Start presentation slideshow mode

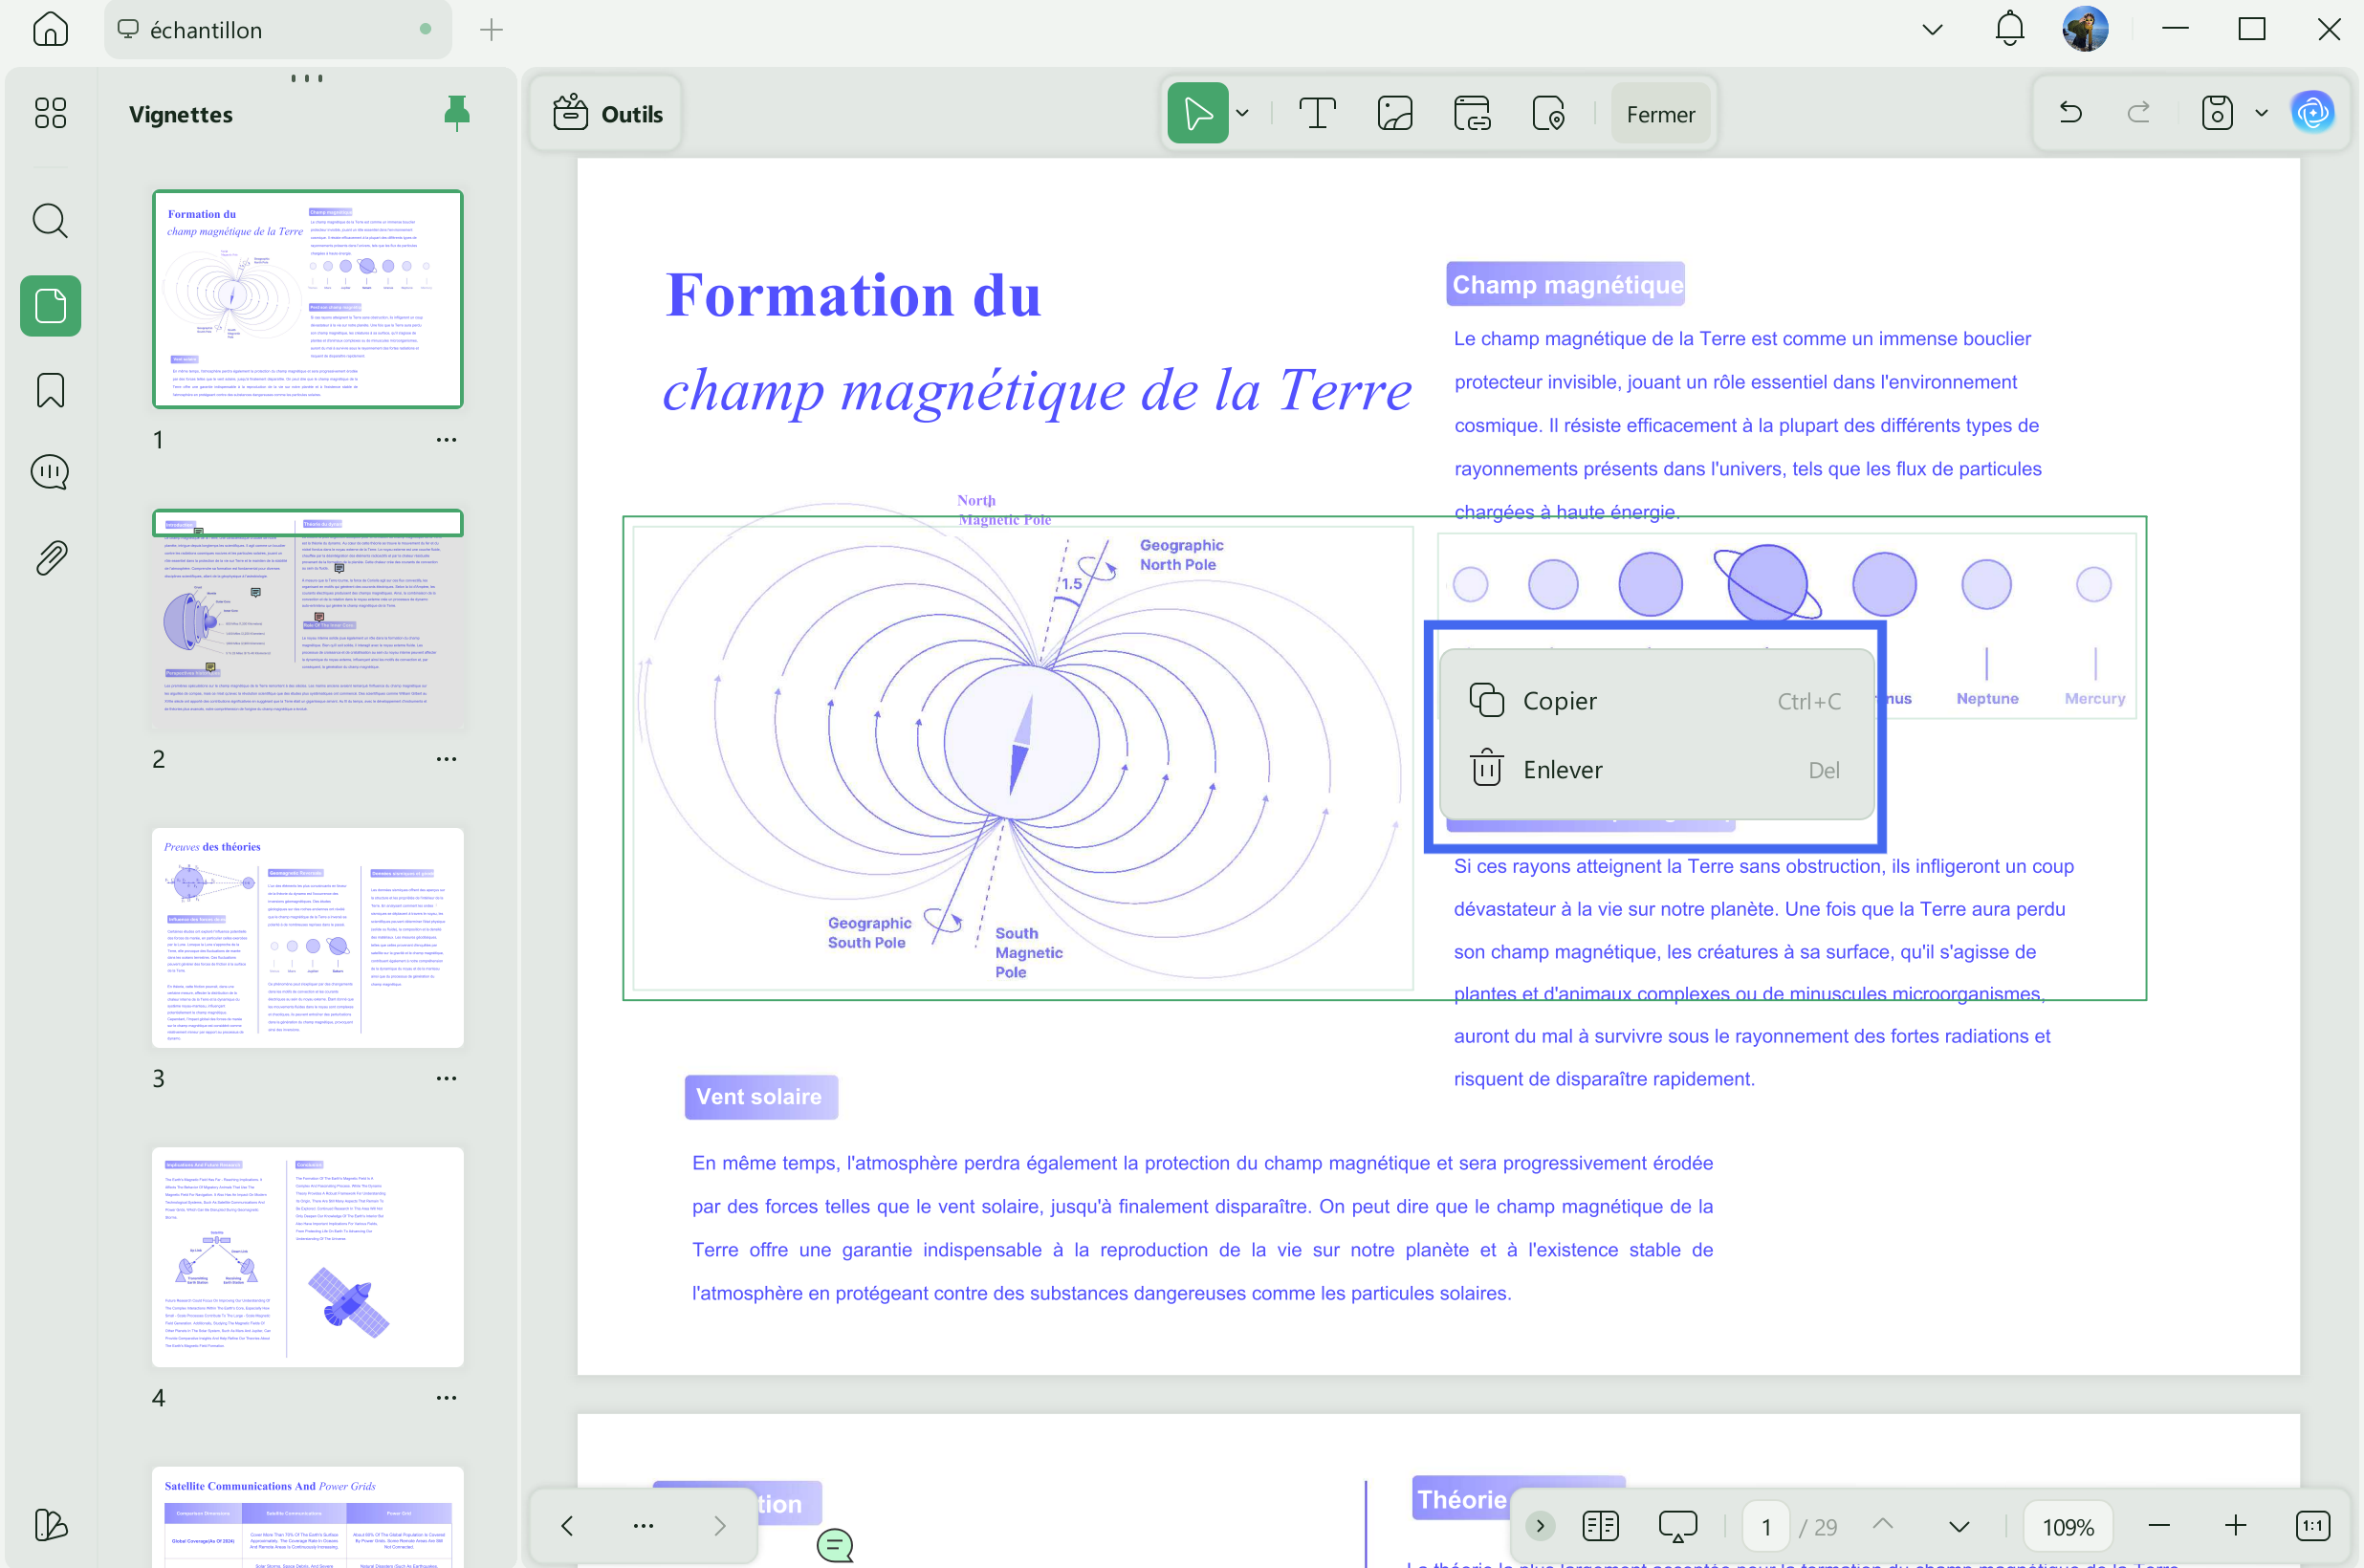pyautogui.click(x=1678, y=1526)
